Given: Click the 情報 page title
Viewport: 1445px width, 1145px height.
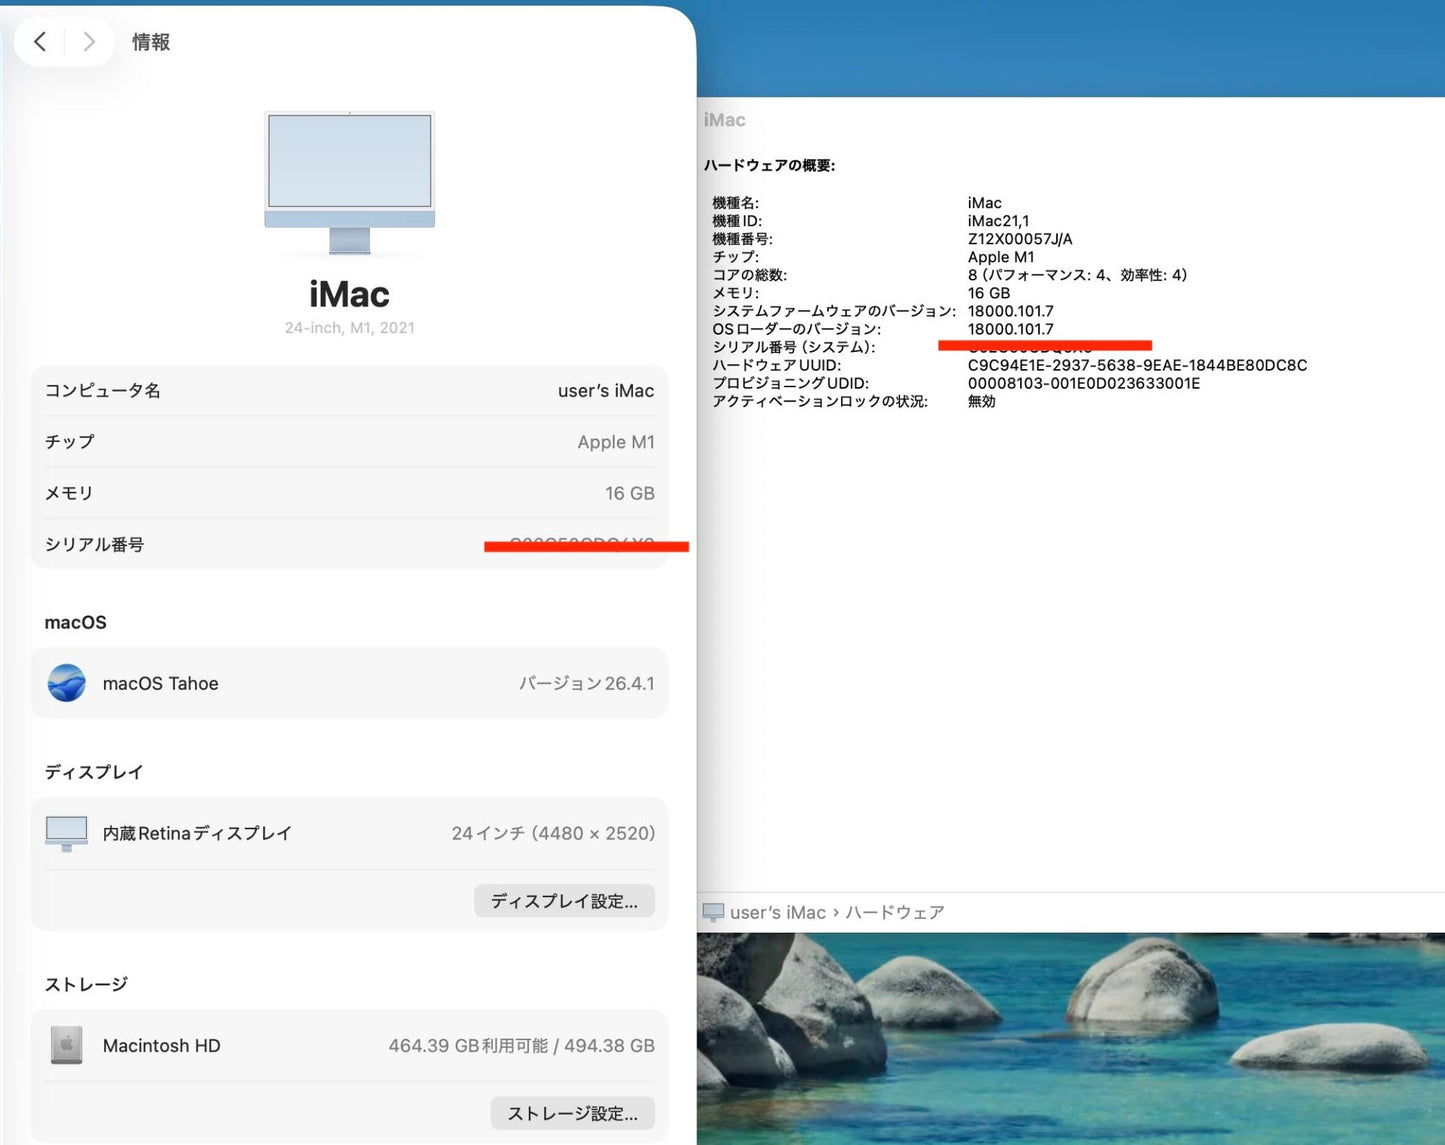Looking at the screenshot, I should pyautogui.click(x=151, y=42).
